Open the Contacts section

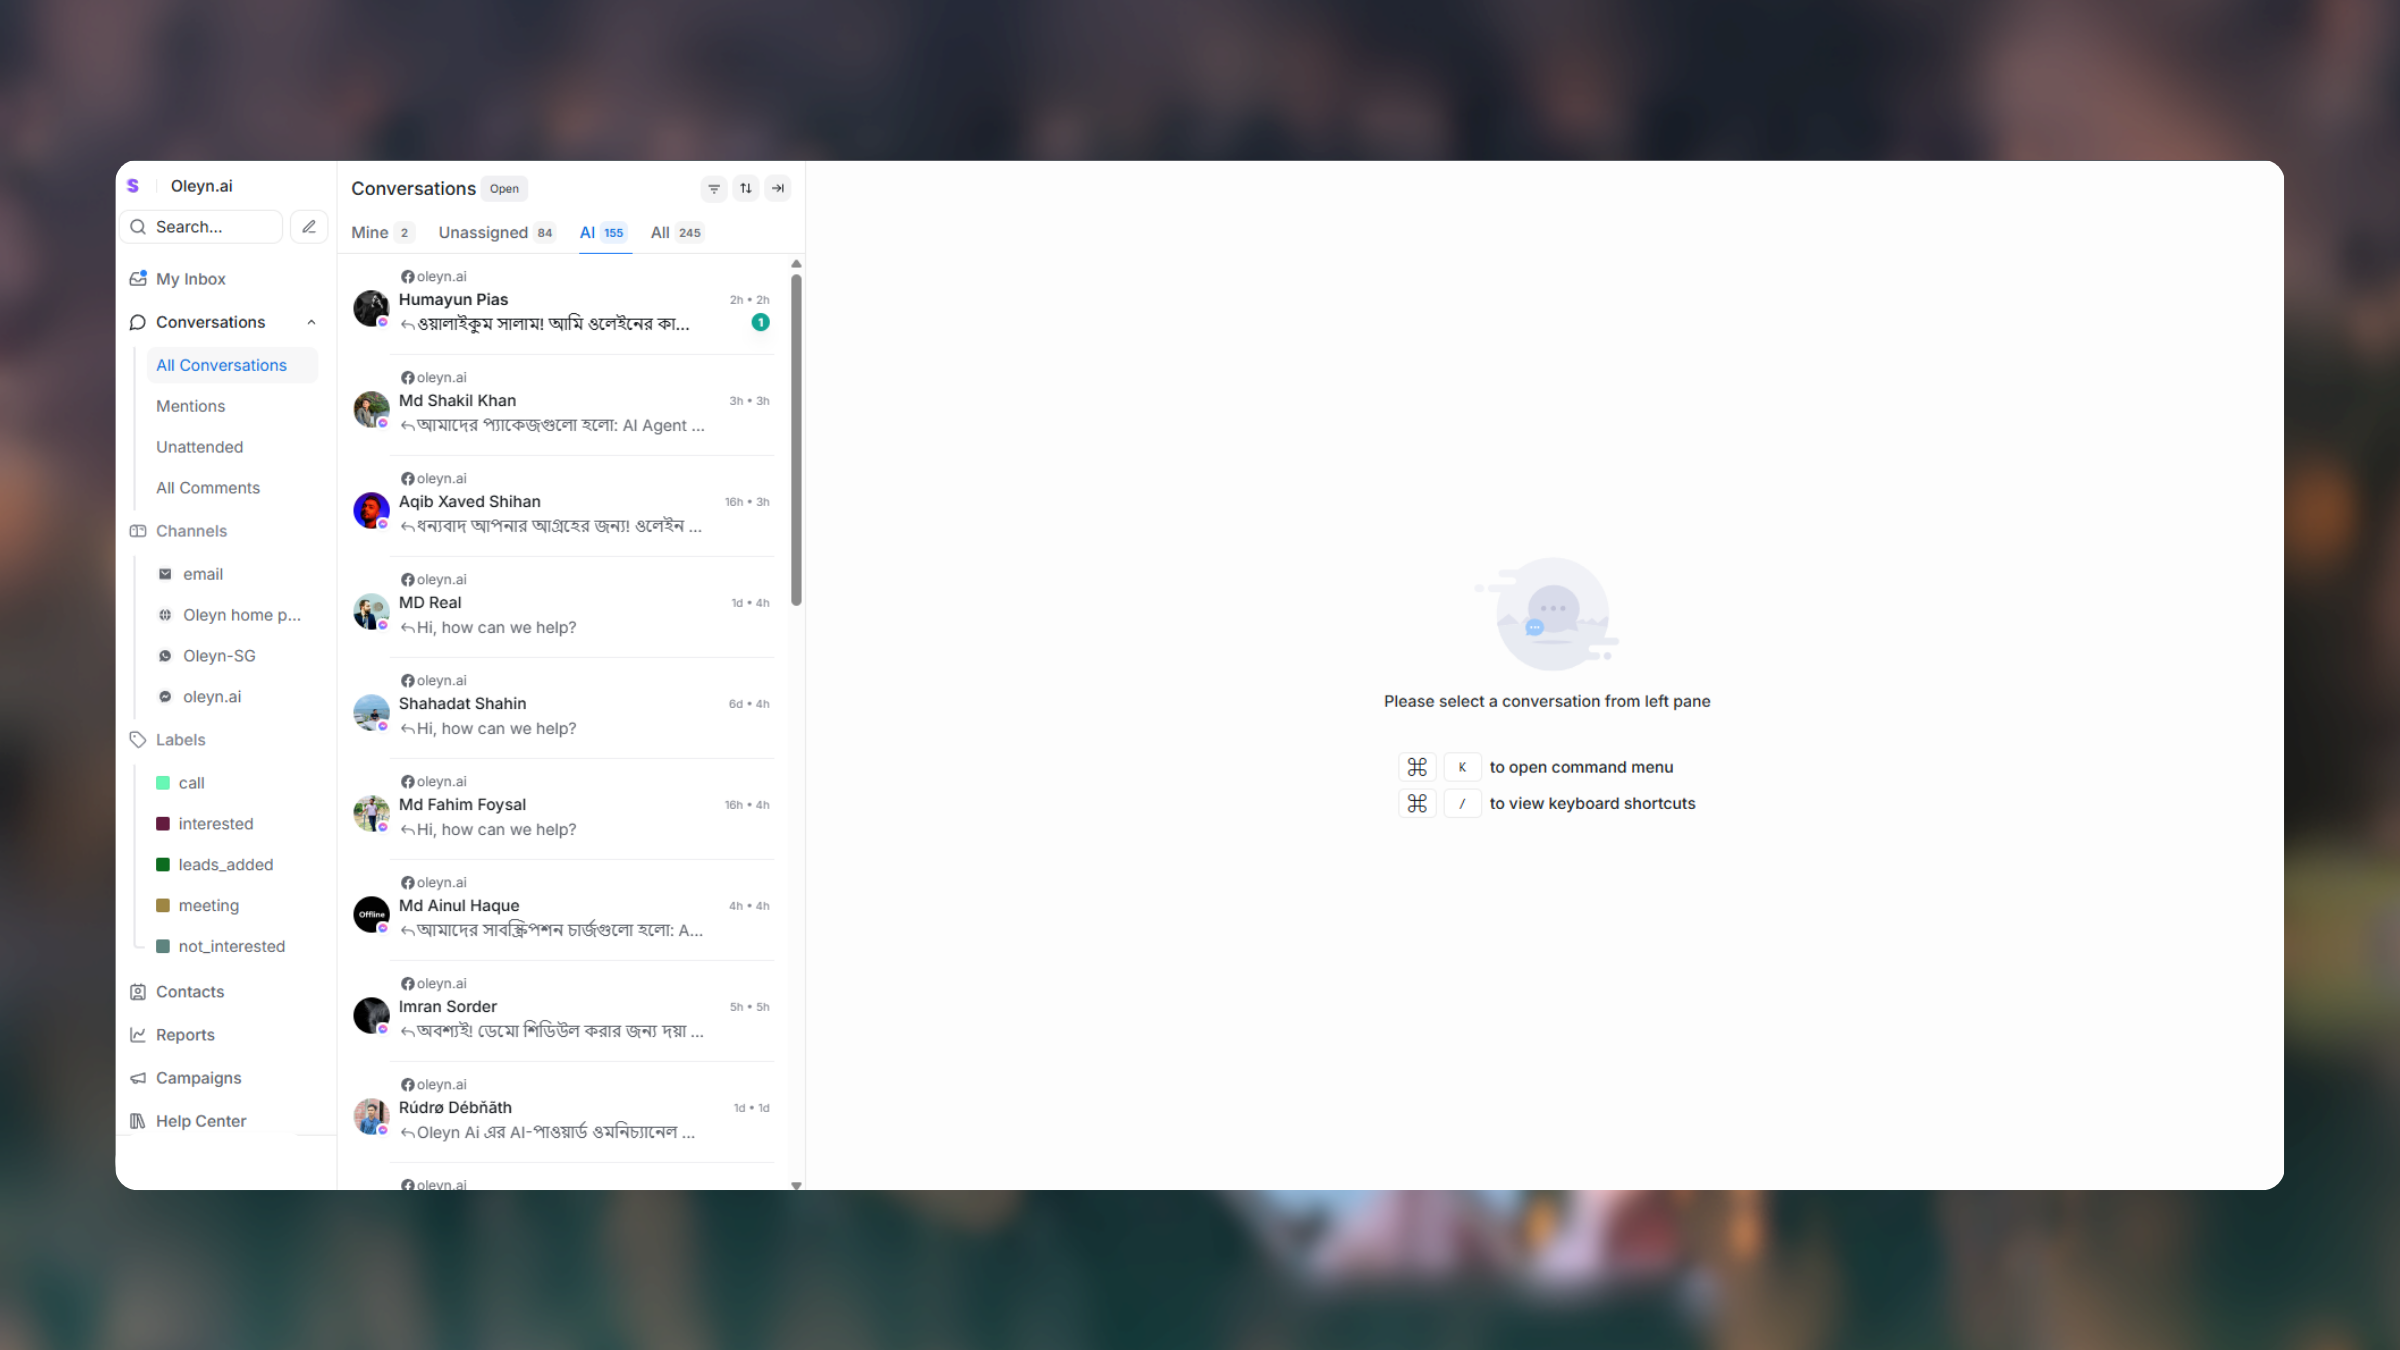pos(189,992)
